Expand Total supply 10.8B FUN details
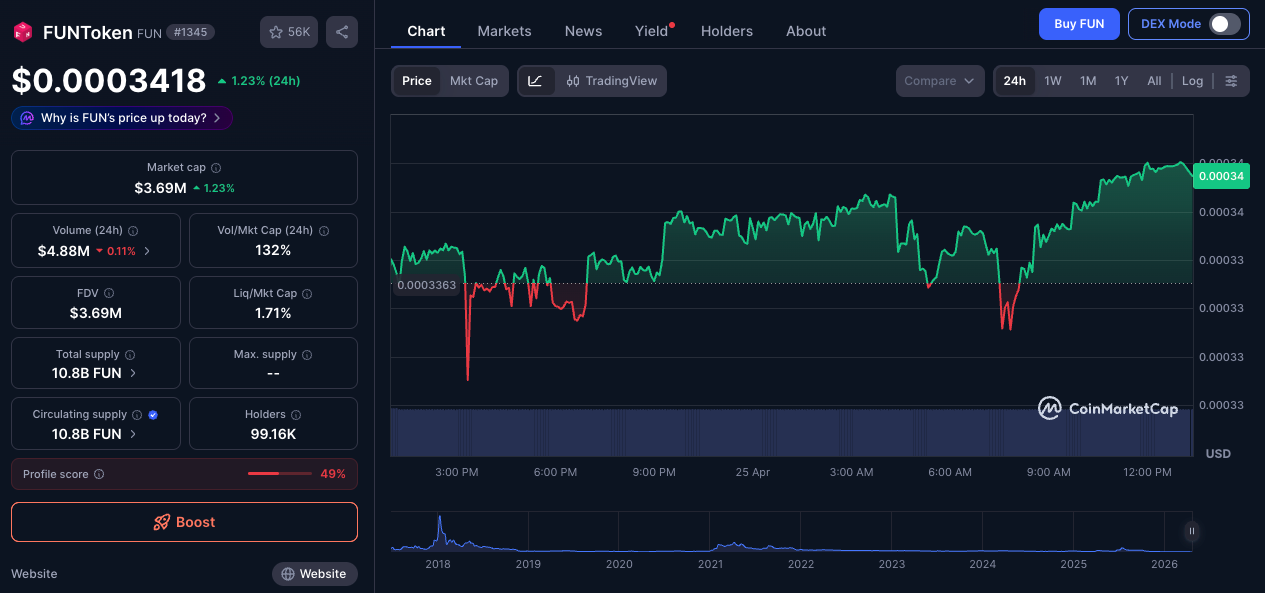 [133, 373]
